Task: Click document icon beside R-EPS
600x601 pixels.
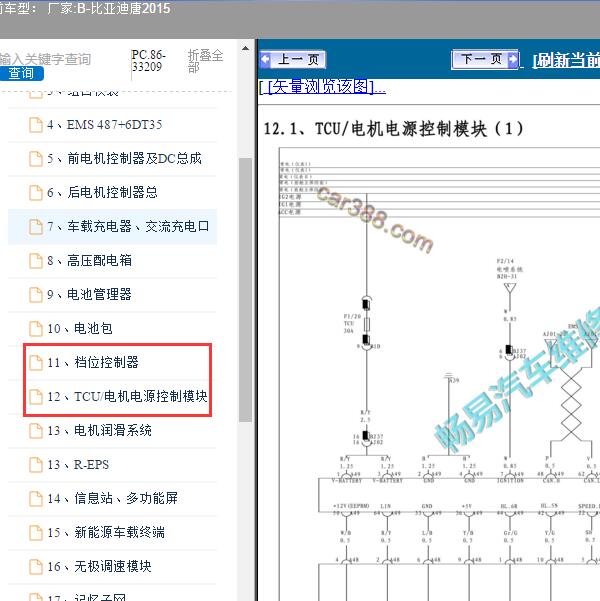Action: [x=36, y=465]
